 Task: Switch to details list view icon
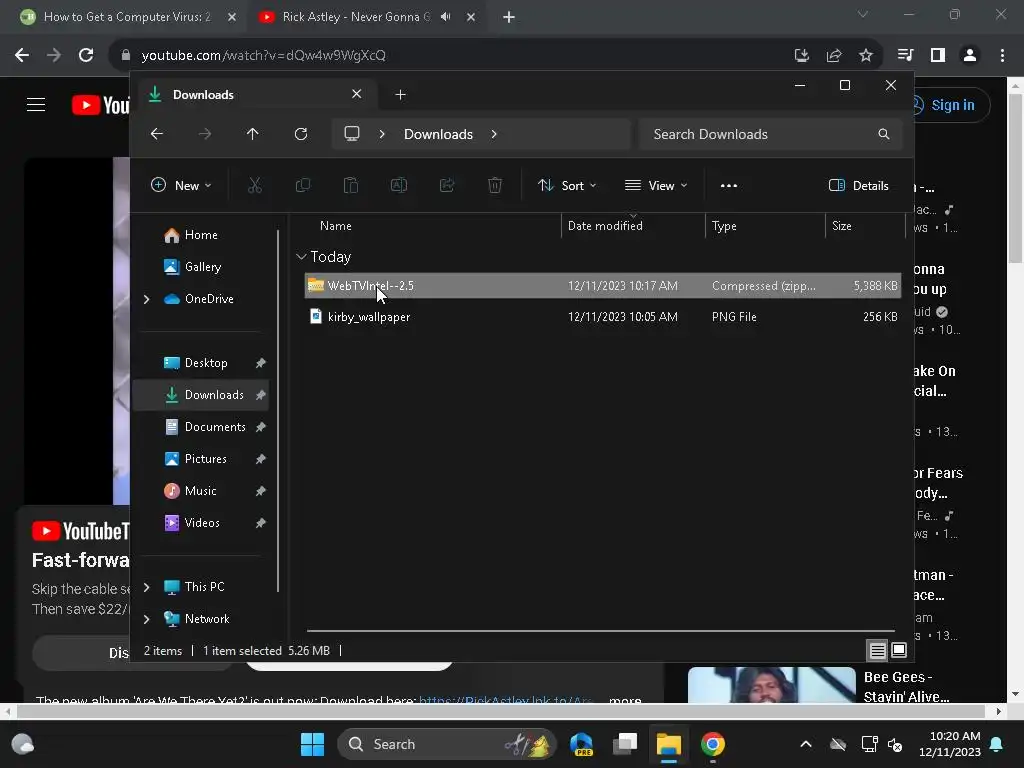click(877, 650)
